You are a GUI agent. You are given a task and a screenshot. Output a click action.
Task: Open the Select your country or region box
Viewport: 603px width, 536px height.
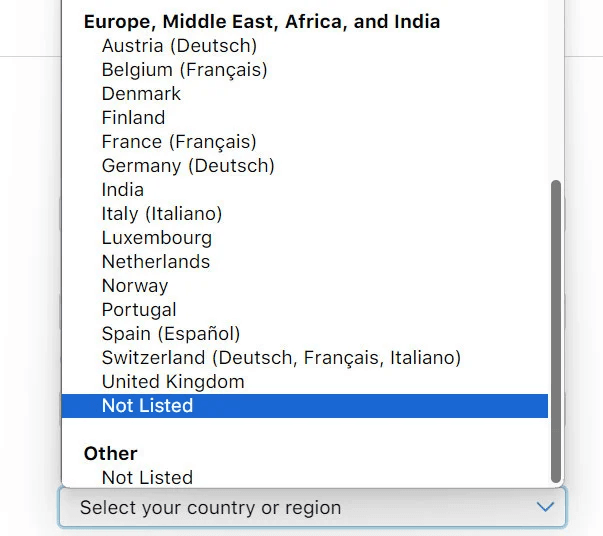coord(300,507)
